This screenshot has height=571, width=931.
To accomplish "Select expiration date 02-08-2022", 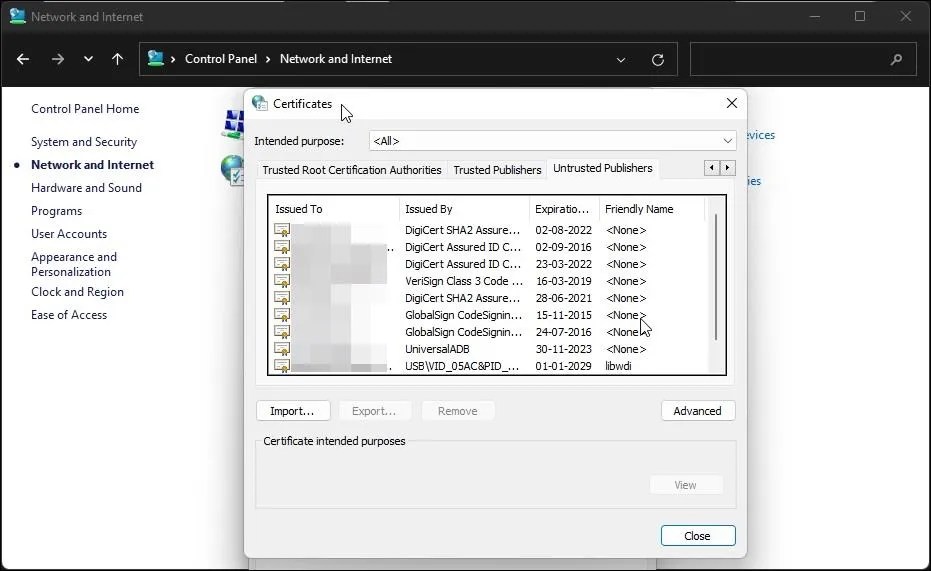I will point(563,230).
